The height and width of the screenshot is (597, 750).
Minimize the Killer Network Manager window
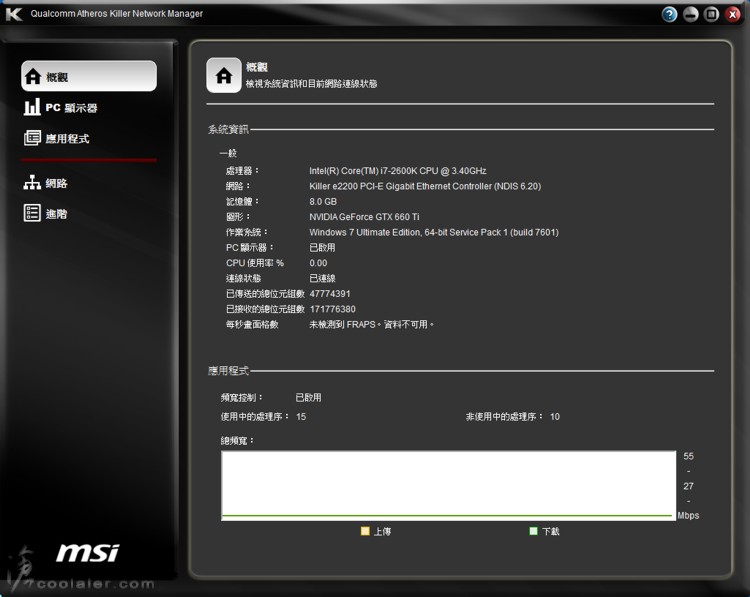point(691,14)
